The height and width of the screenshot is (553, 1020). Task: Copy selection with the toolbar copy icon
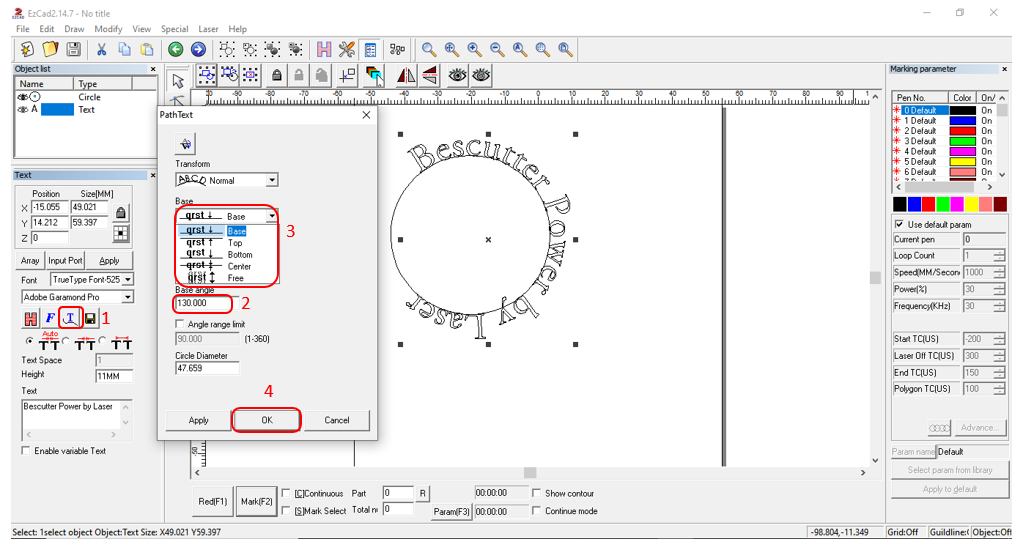pyautogui.click(x=124, y=49)
